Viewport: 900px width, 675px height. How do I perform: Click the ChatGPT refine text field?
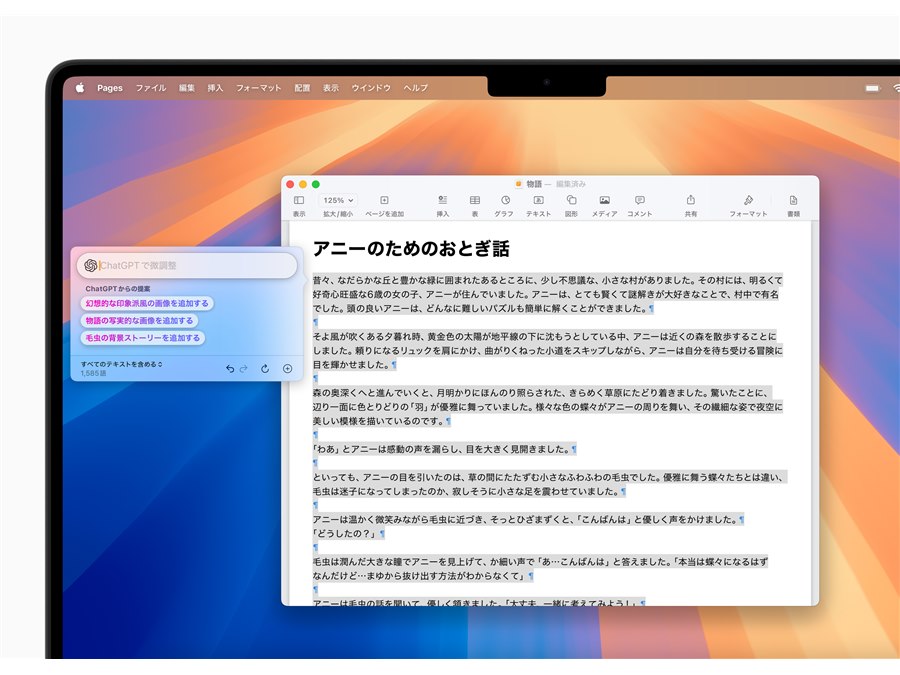(x=187, y=265)
